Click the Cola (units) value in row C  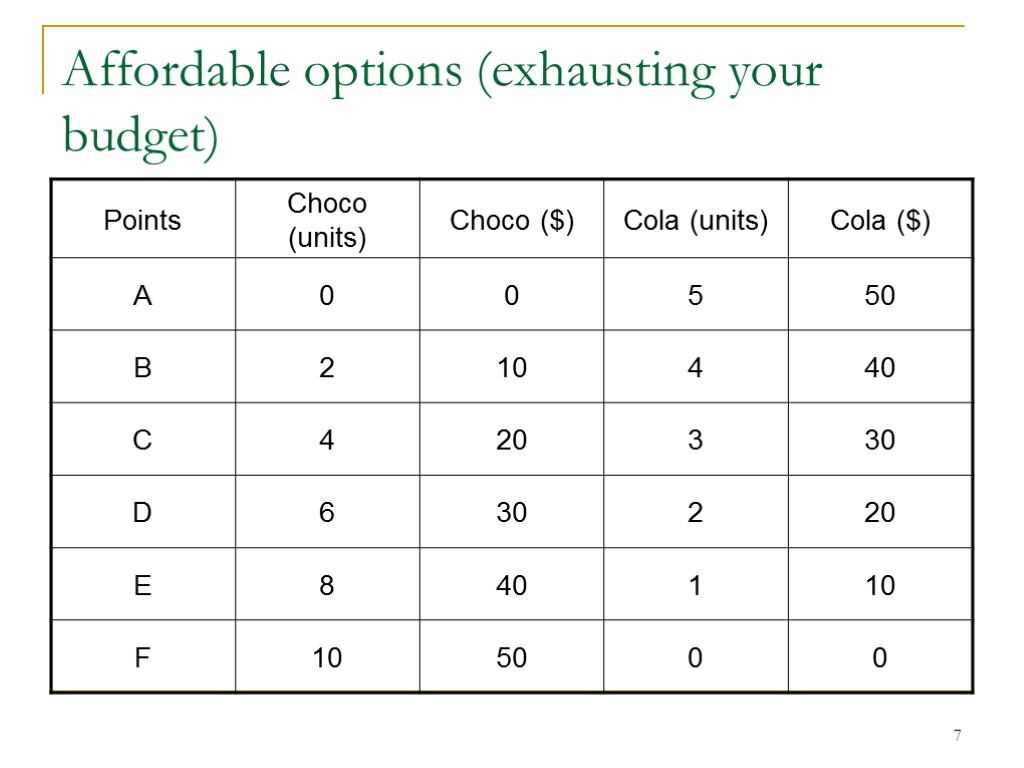coord(695,440)
